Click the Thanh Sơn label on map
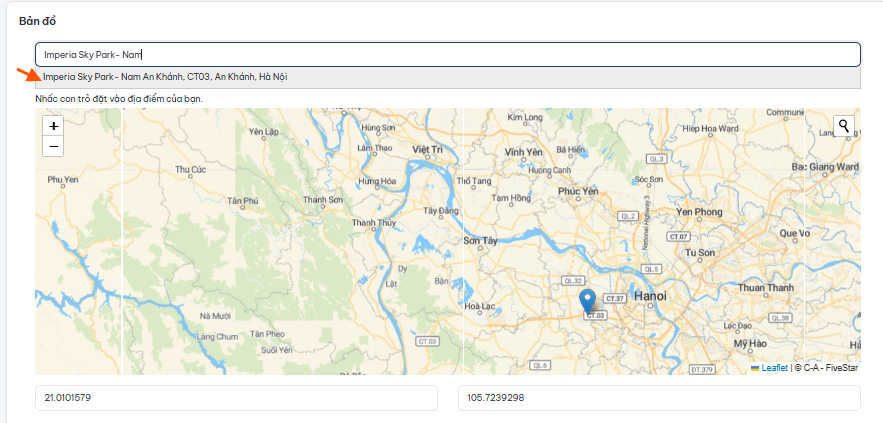883x423 pixels. coord(323,199)
